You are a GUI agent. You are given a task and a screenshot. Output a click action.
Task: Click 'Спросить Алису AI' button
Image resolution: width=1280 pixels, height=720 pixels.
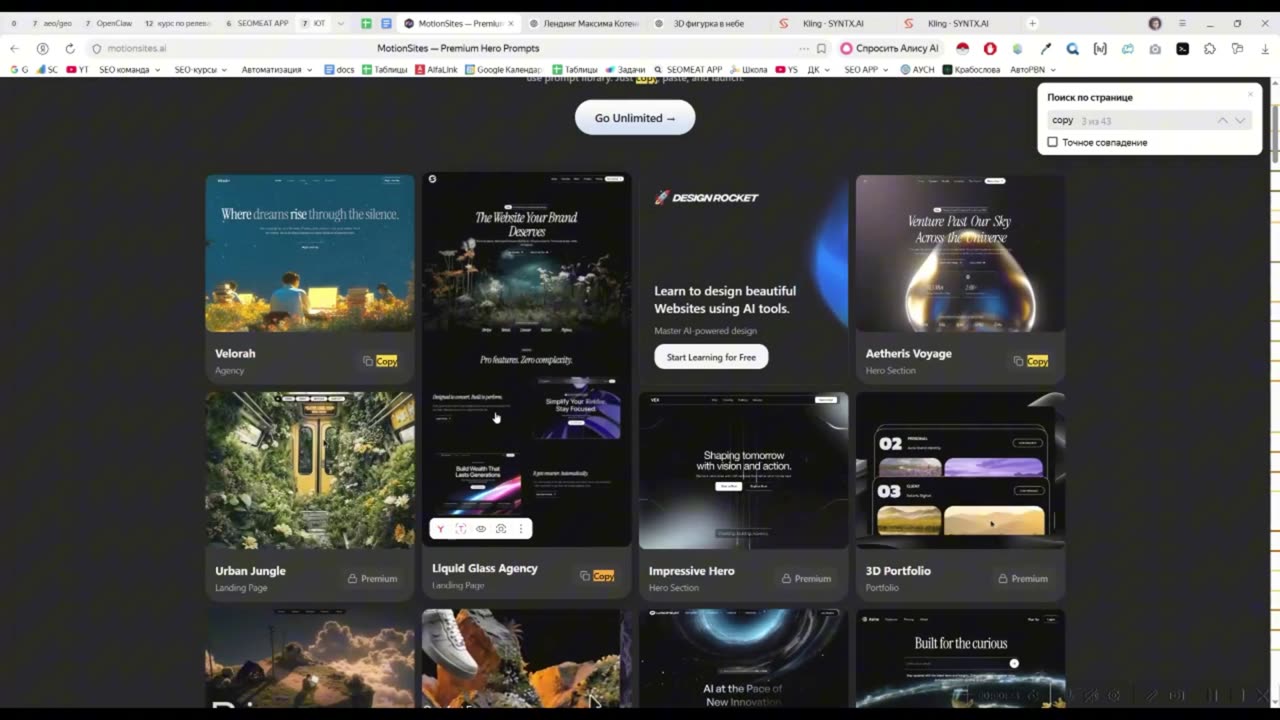tap(890, 48)
